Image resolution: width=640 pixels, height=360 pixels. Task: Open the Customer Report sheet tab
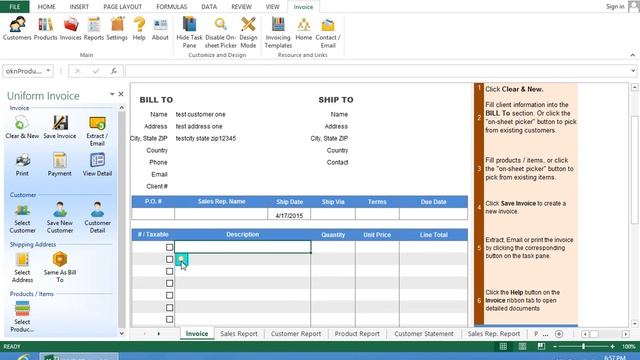[296, 334]
